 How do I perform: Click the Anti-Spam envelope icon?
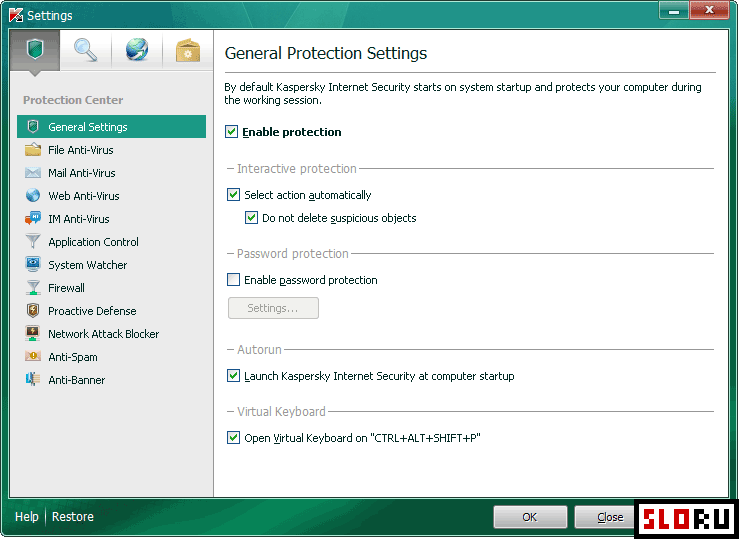point(33,356)
